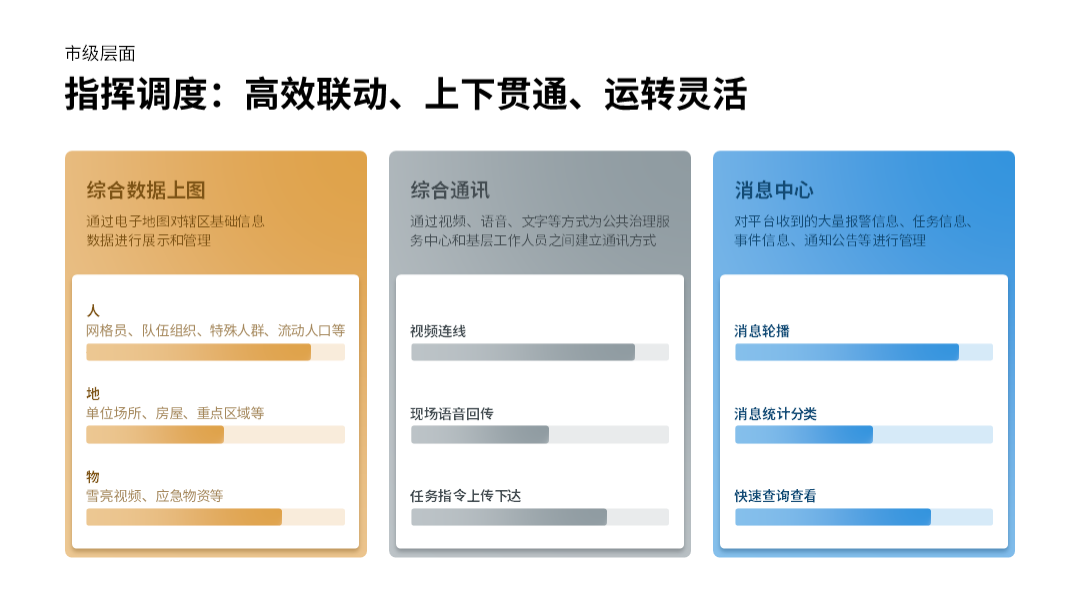Select the 消息中心 card heading

click(x=774, y=190)
